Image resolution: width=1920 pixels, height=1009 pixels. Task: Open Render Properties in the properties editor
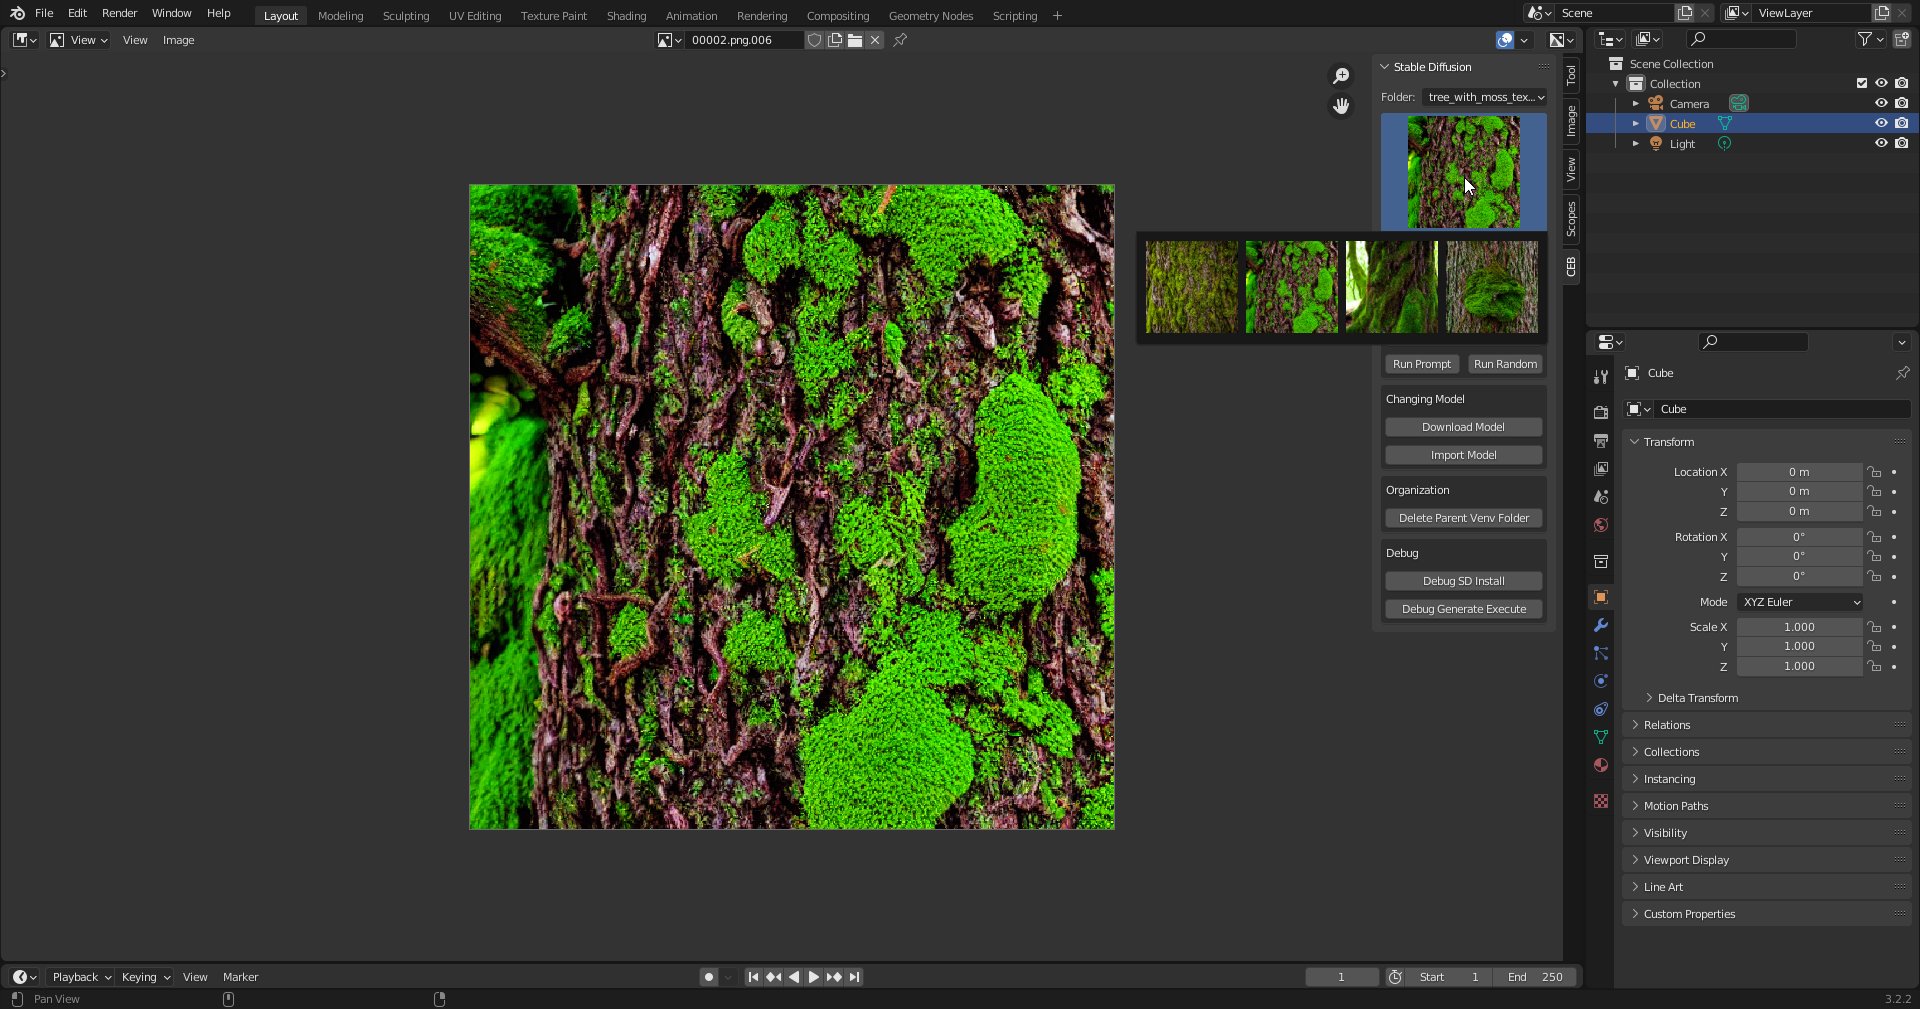(1601, 411)
